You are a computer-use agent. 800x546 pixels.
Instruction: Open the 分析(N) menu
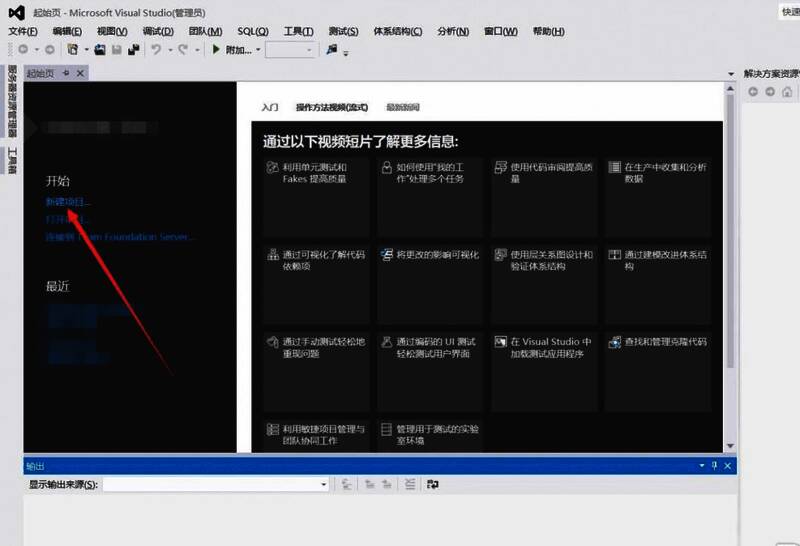tap(453, 32)
